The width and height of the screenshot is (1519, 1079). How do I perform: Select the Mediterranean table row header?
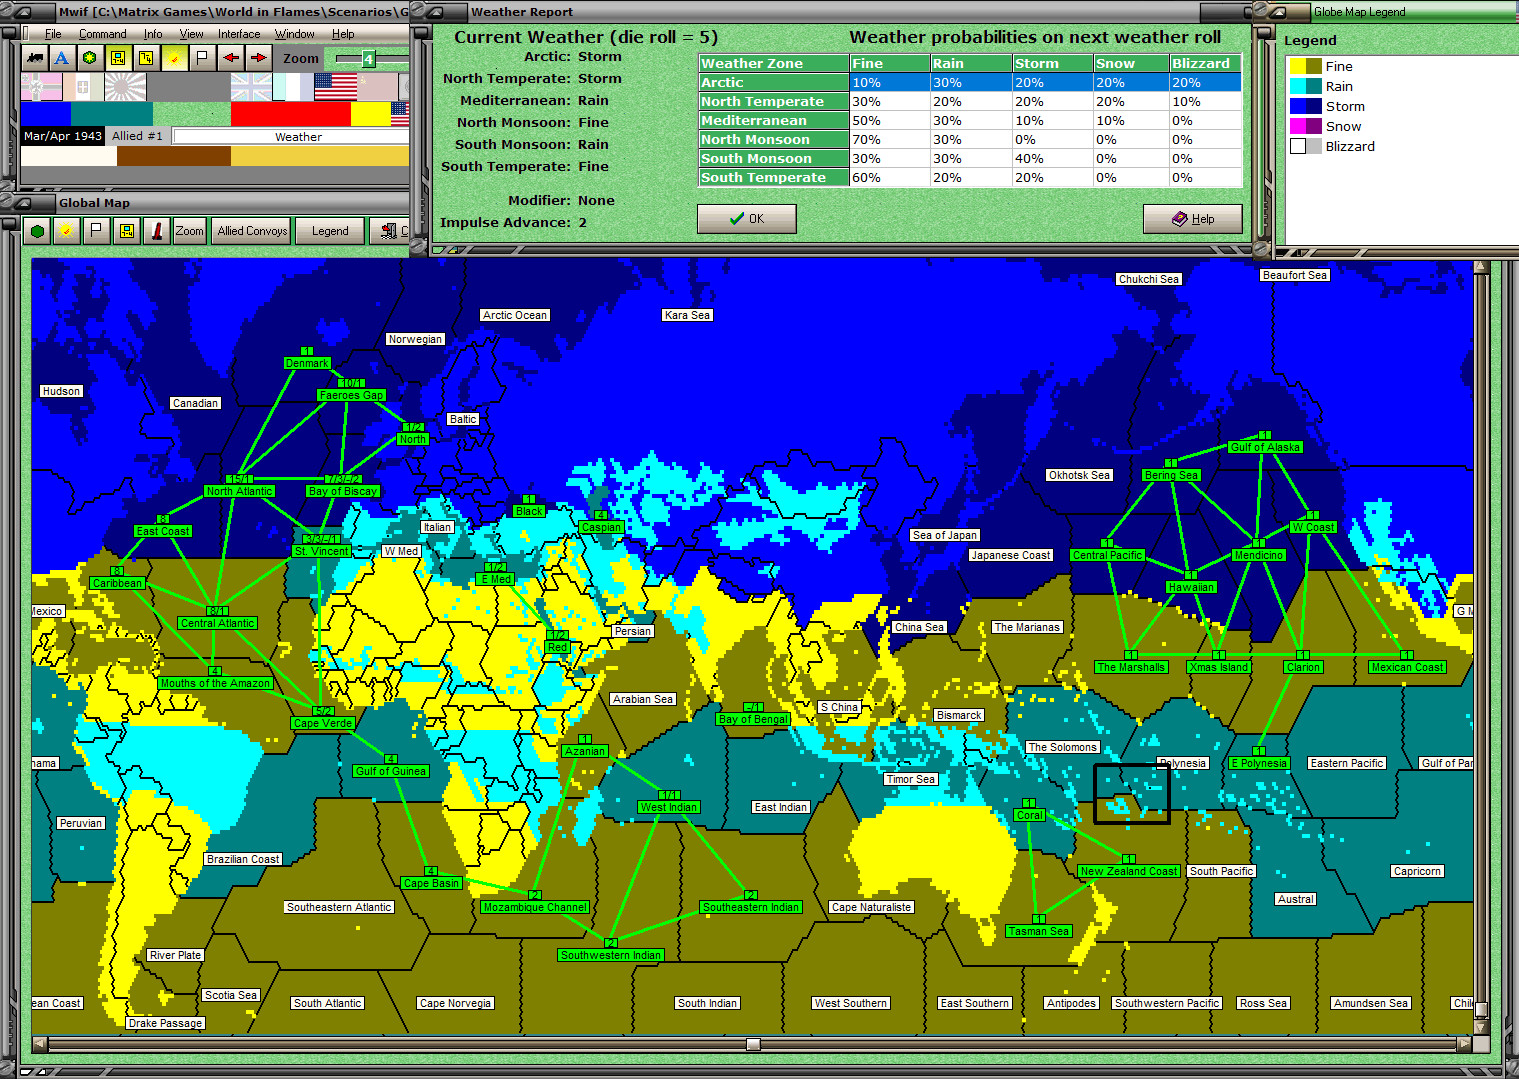pyautogui.click(x=773, y=121)
